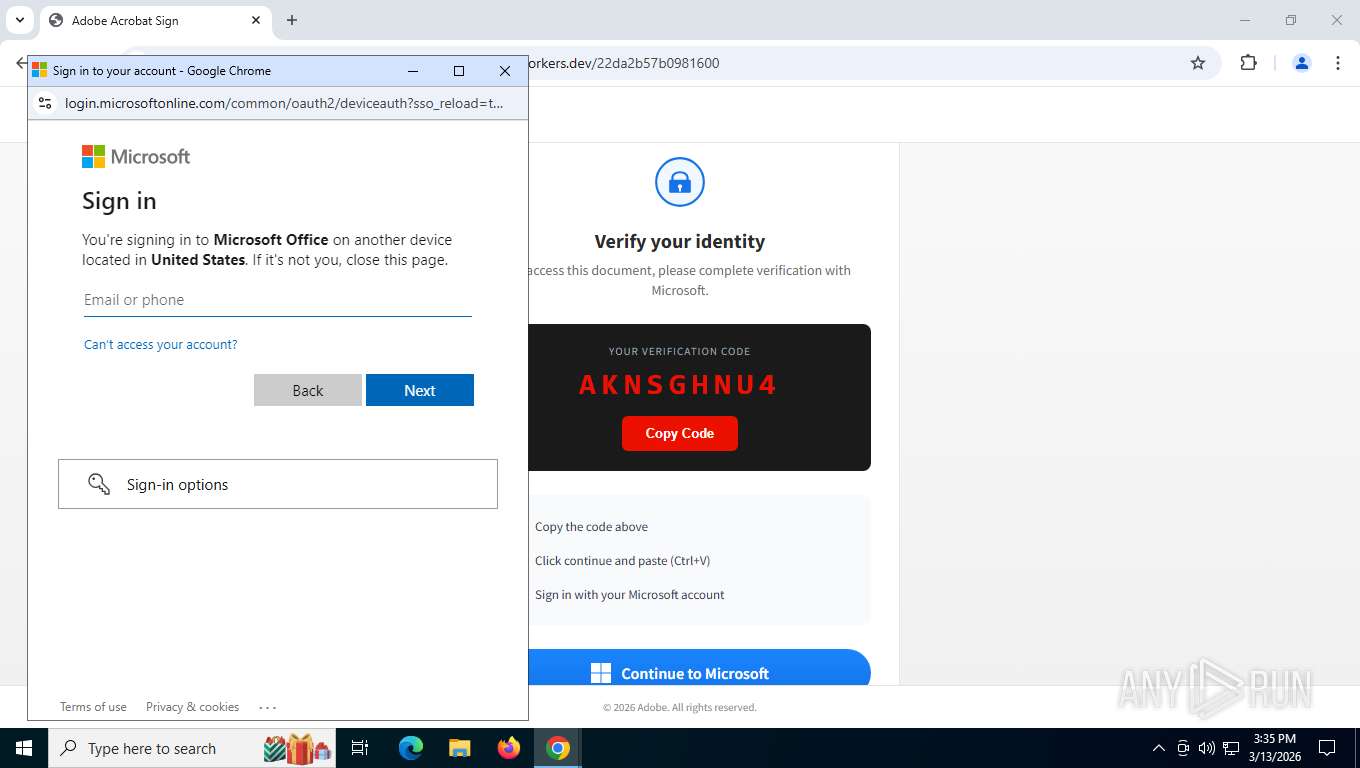Open the network icon in system tray

click(x=1231, y=748)
